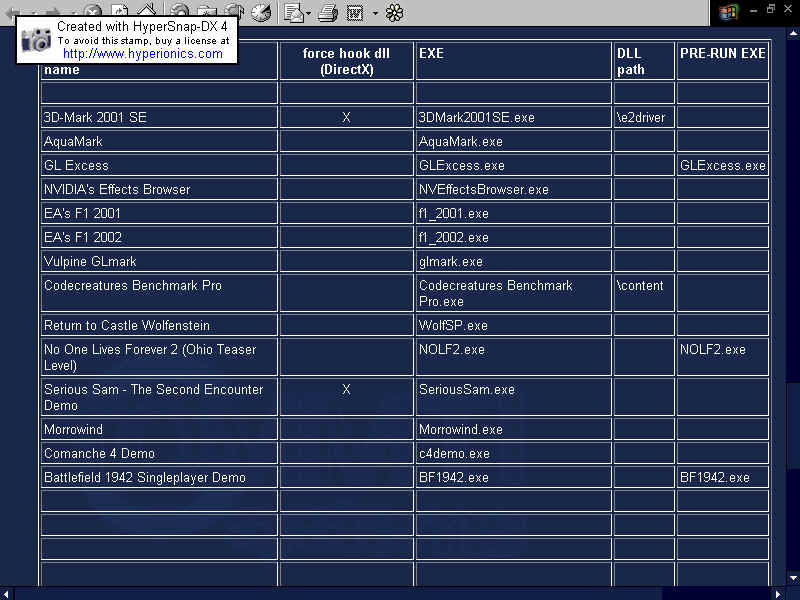This screenshot has height=600, width=800.
Task: Click 'AquaMark.exe' cell
Action: [513, 141]
